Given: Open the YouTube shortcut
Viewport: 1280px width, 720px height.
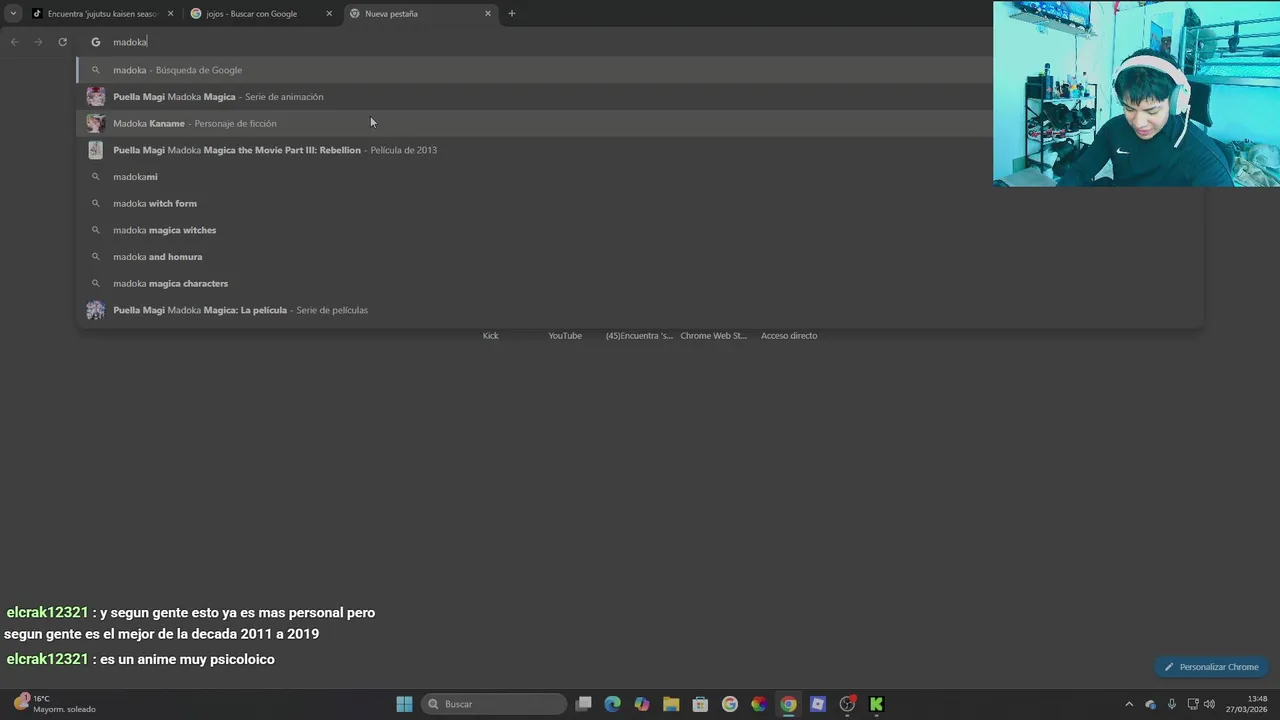Looking at the screenshot, I should click(x=565, y=336).
